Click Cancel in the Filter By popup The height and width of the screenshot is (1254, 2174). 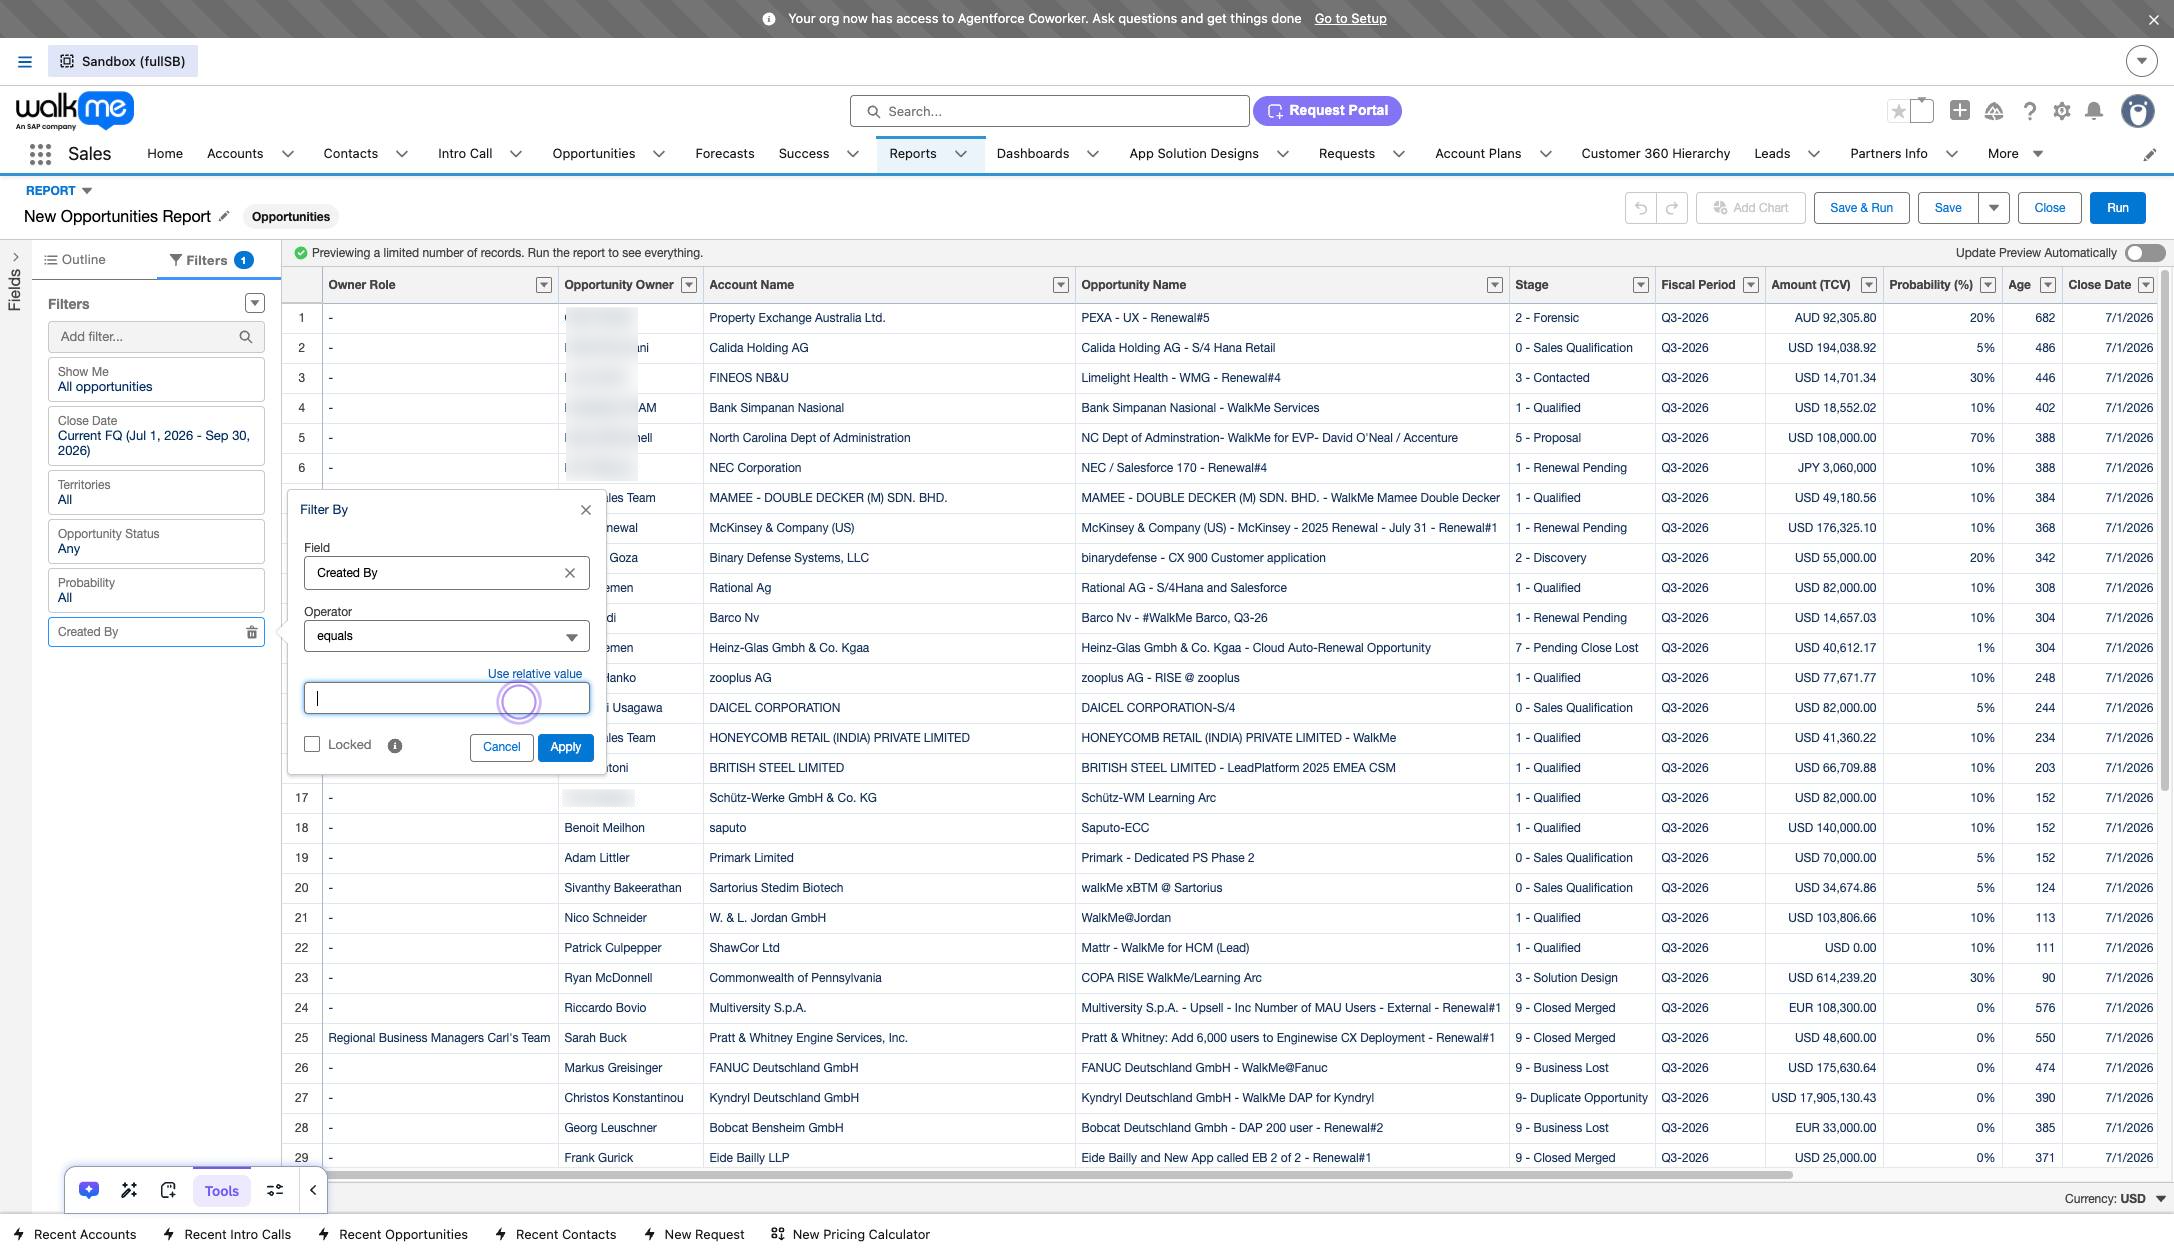502,748
